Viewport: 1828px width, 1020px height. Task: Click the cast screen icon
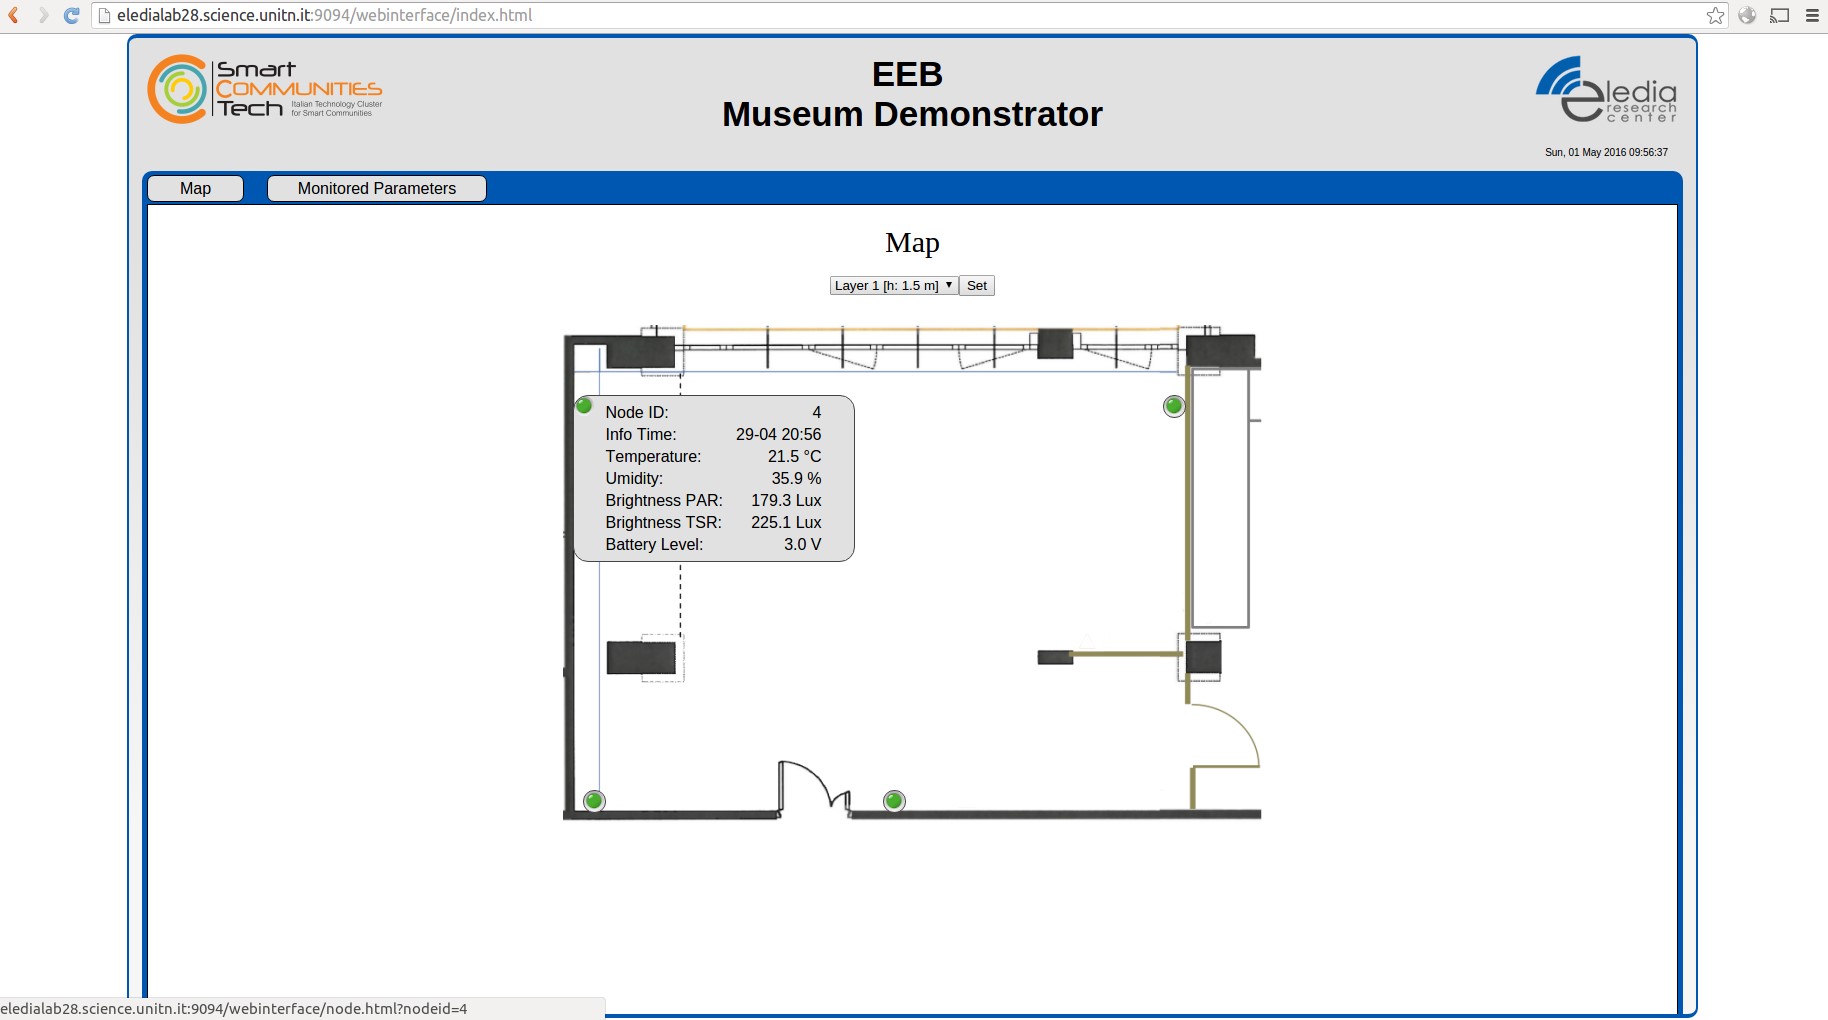pos(1779,15)
